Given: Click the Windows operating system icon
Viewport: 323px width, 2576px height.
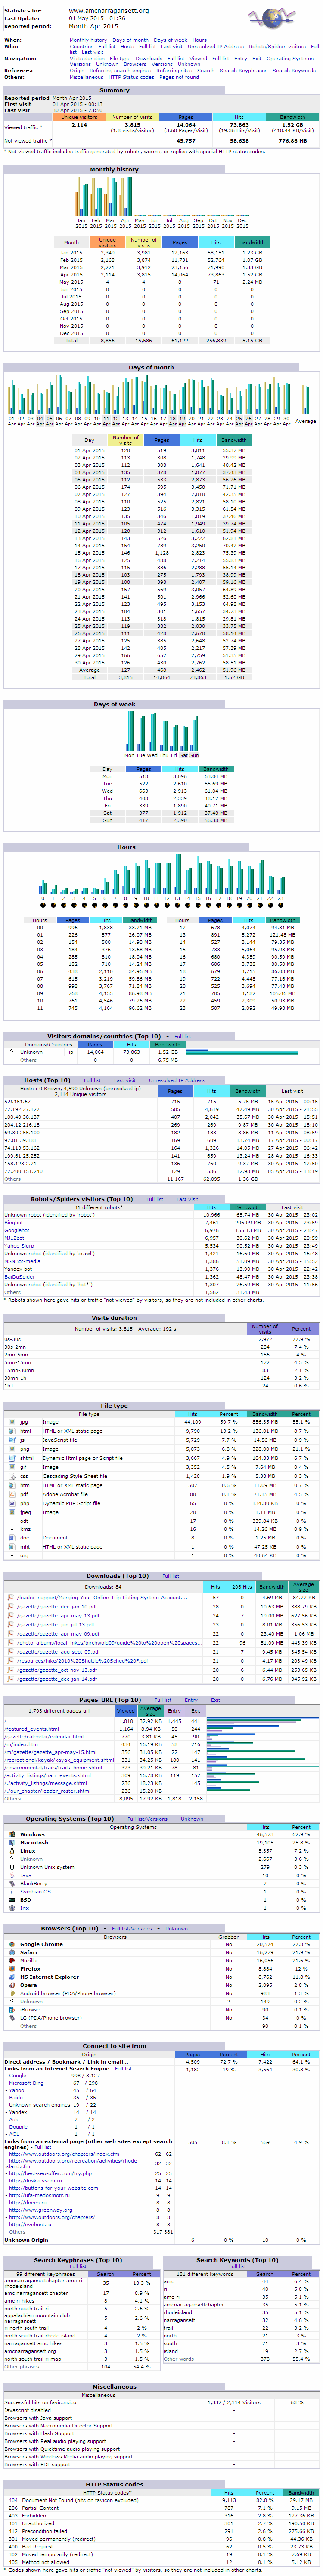Looking at the screenshot, I should point(11,1834).
